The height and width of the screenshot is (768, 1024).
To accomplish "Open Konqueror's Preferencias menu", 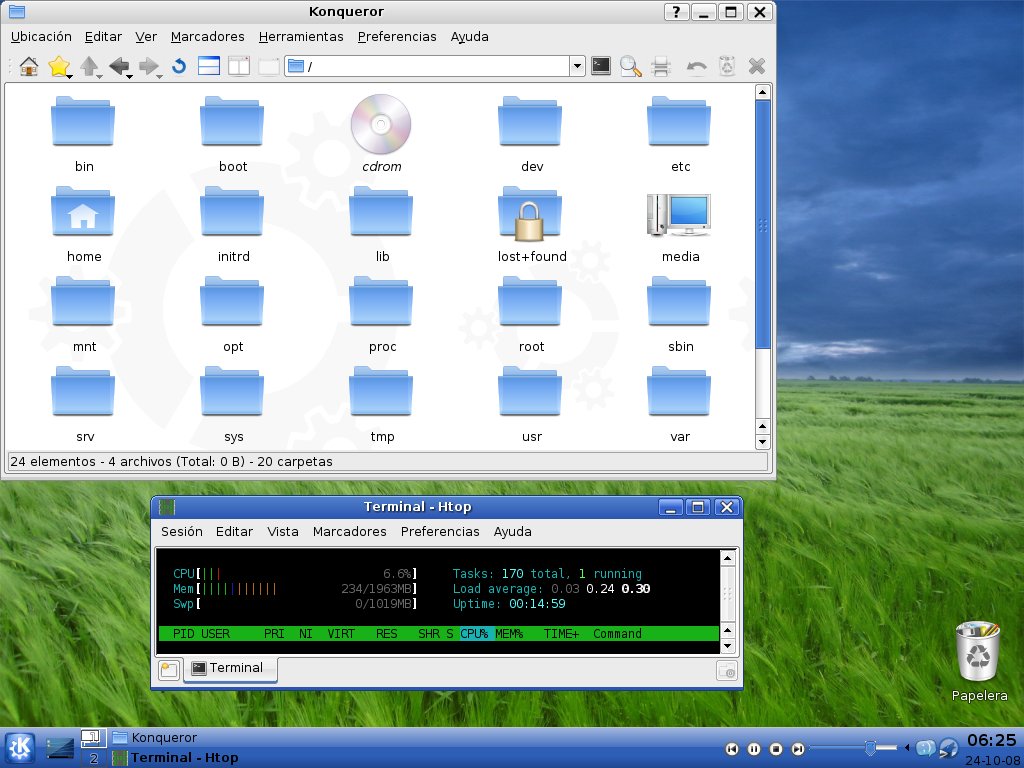I will 397,37.
